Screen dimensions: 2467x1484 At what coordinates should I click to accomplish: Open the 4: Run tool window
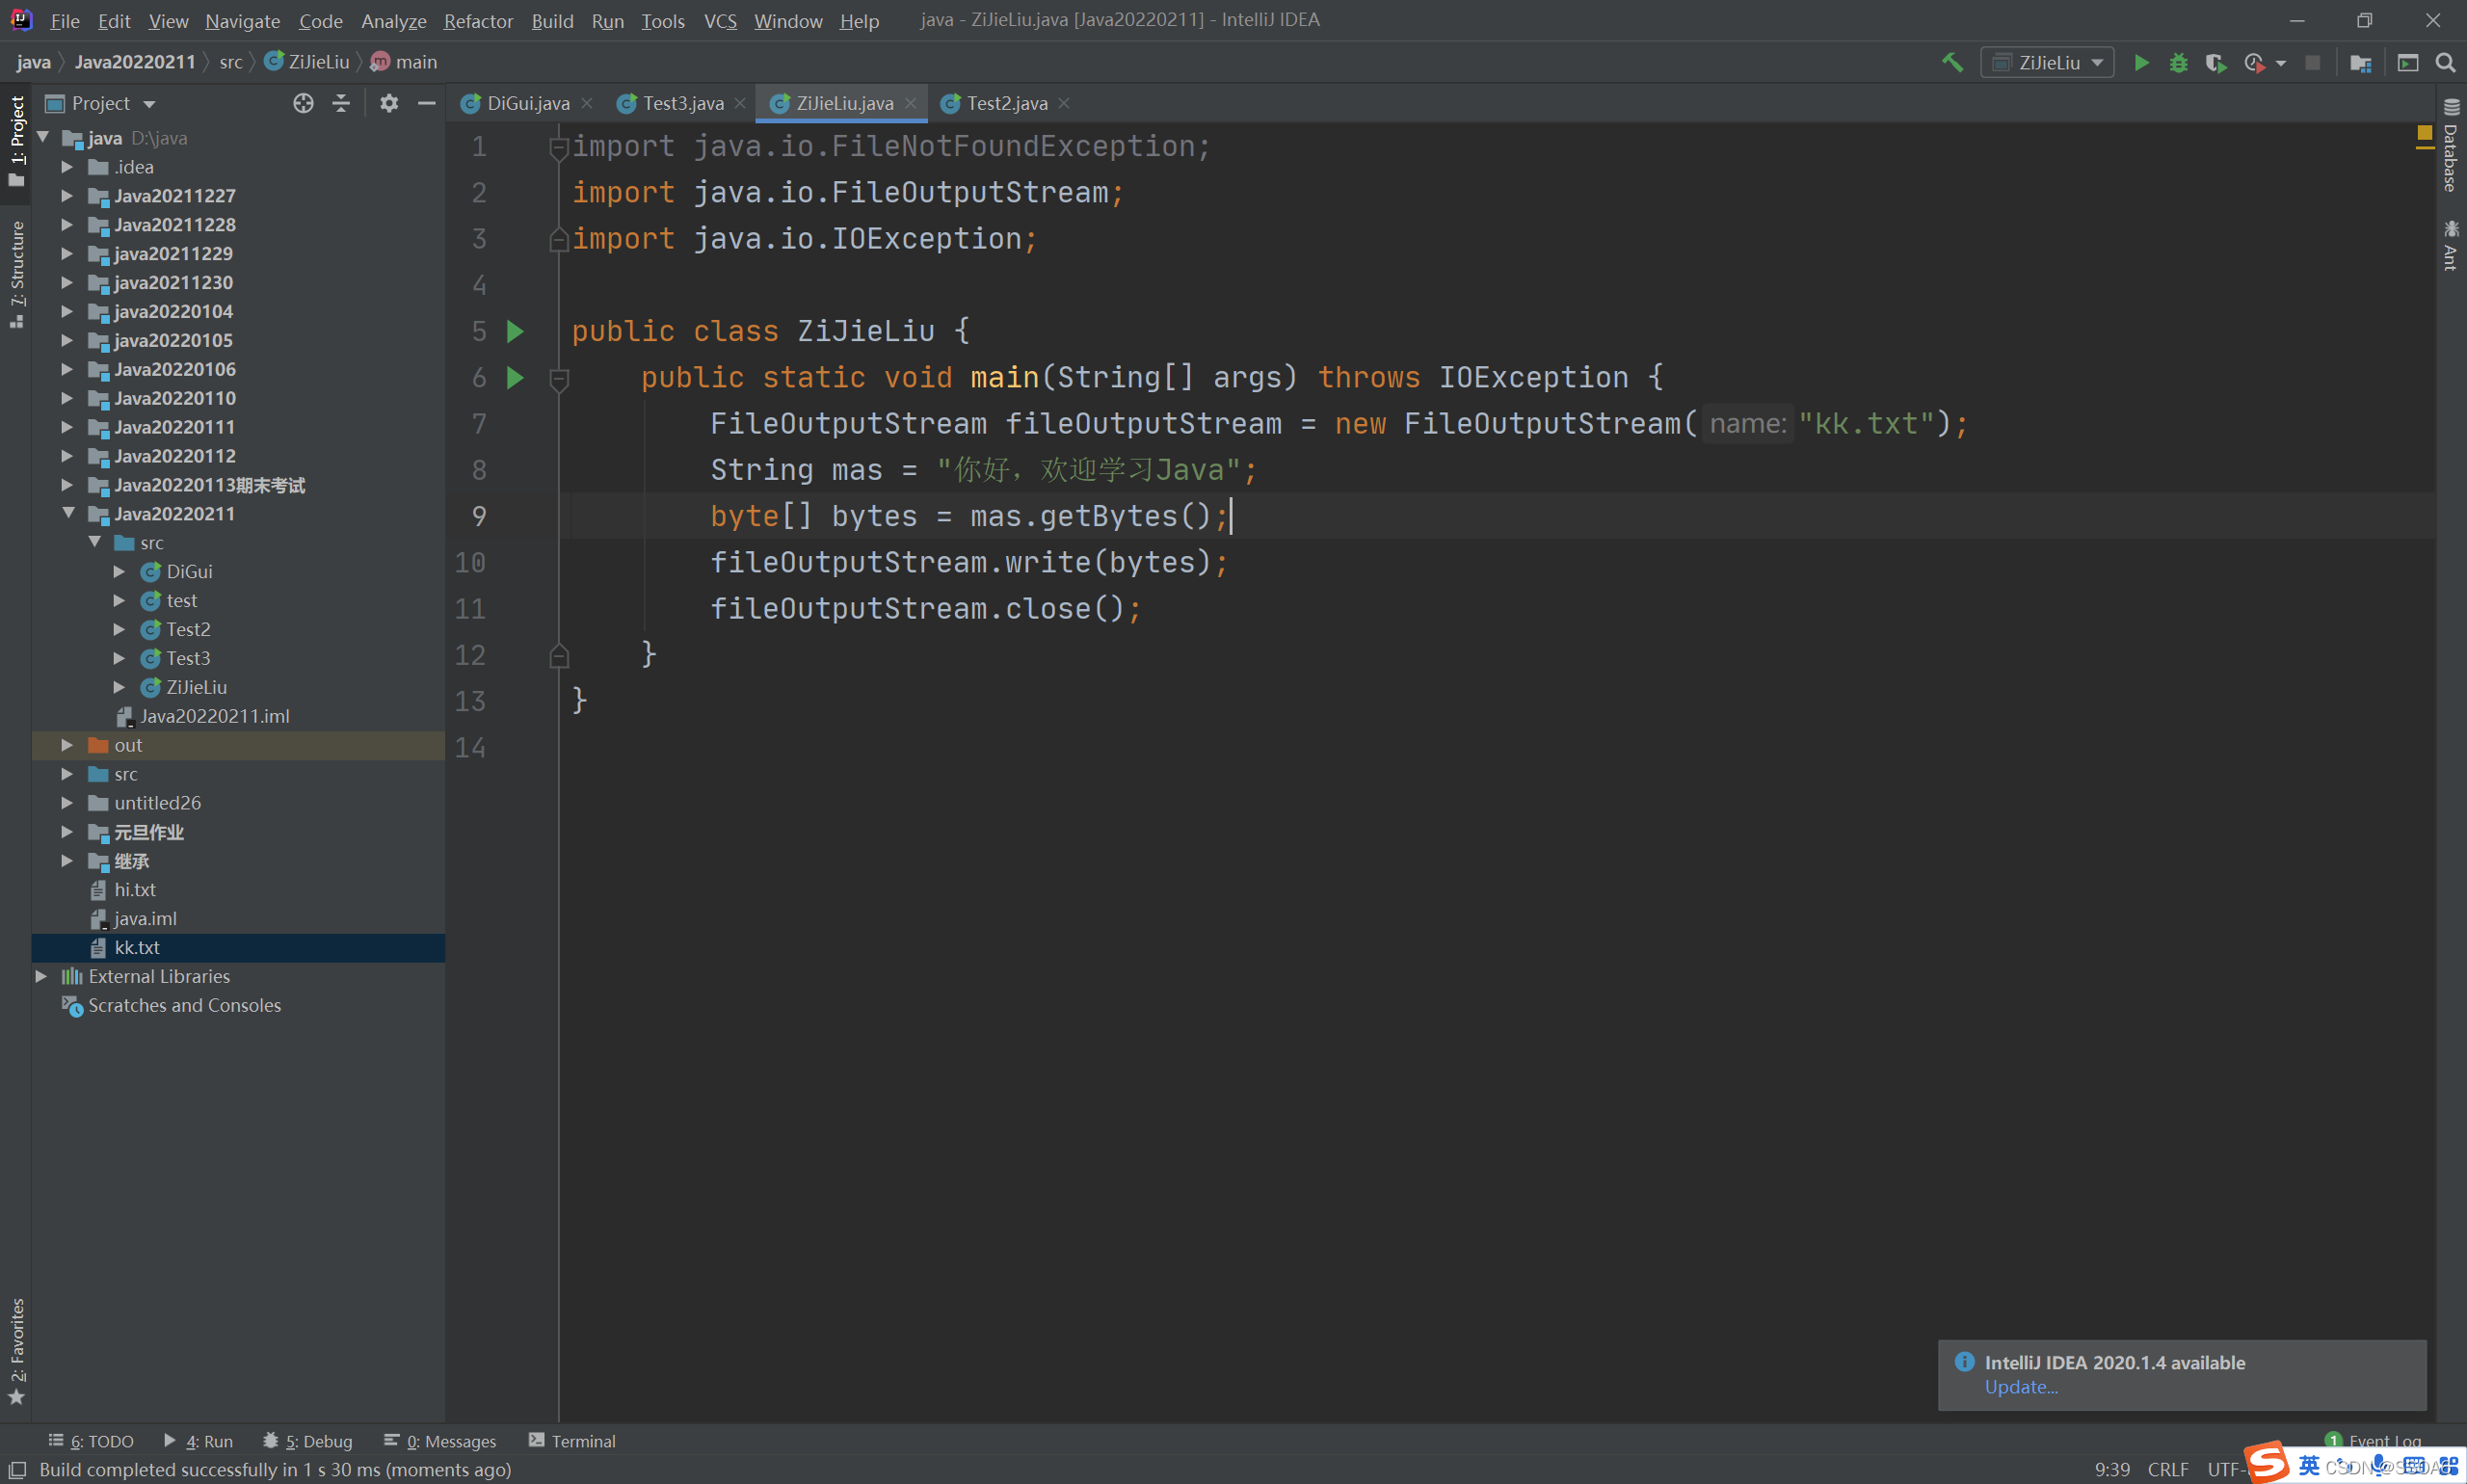(198, 1441)
